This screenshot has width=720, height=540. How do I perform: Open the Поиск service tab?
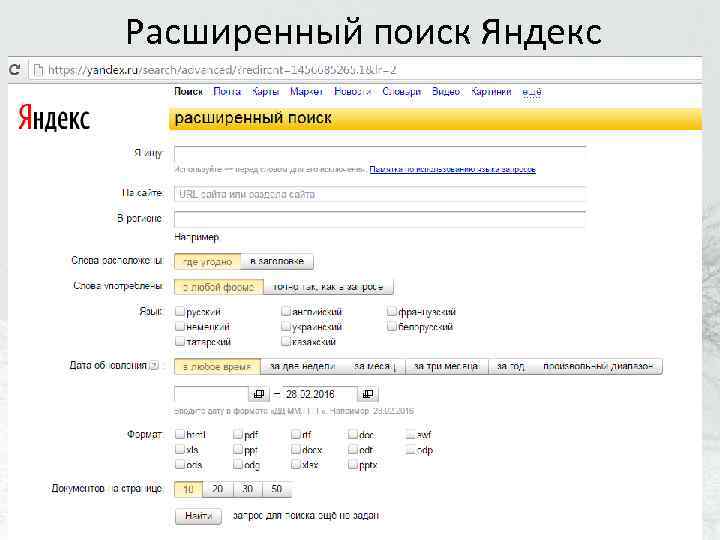[189, 91]
